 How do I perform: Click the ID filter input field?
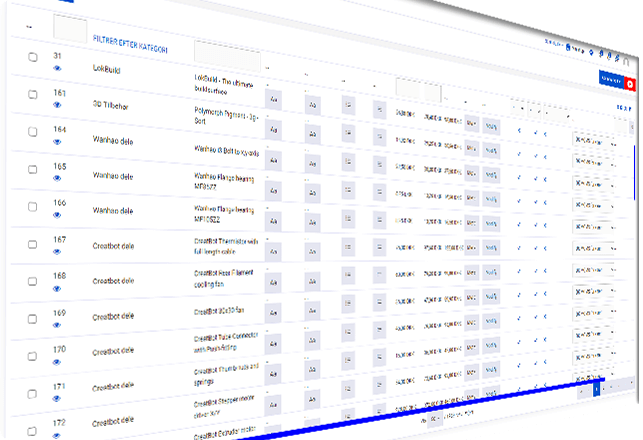pyautogui.click(x=69, y=28)
